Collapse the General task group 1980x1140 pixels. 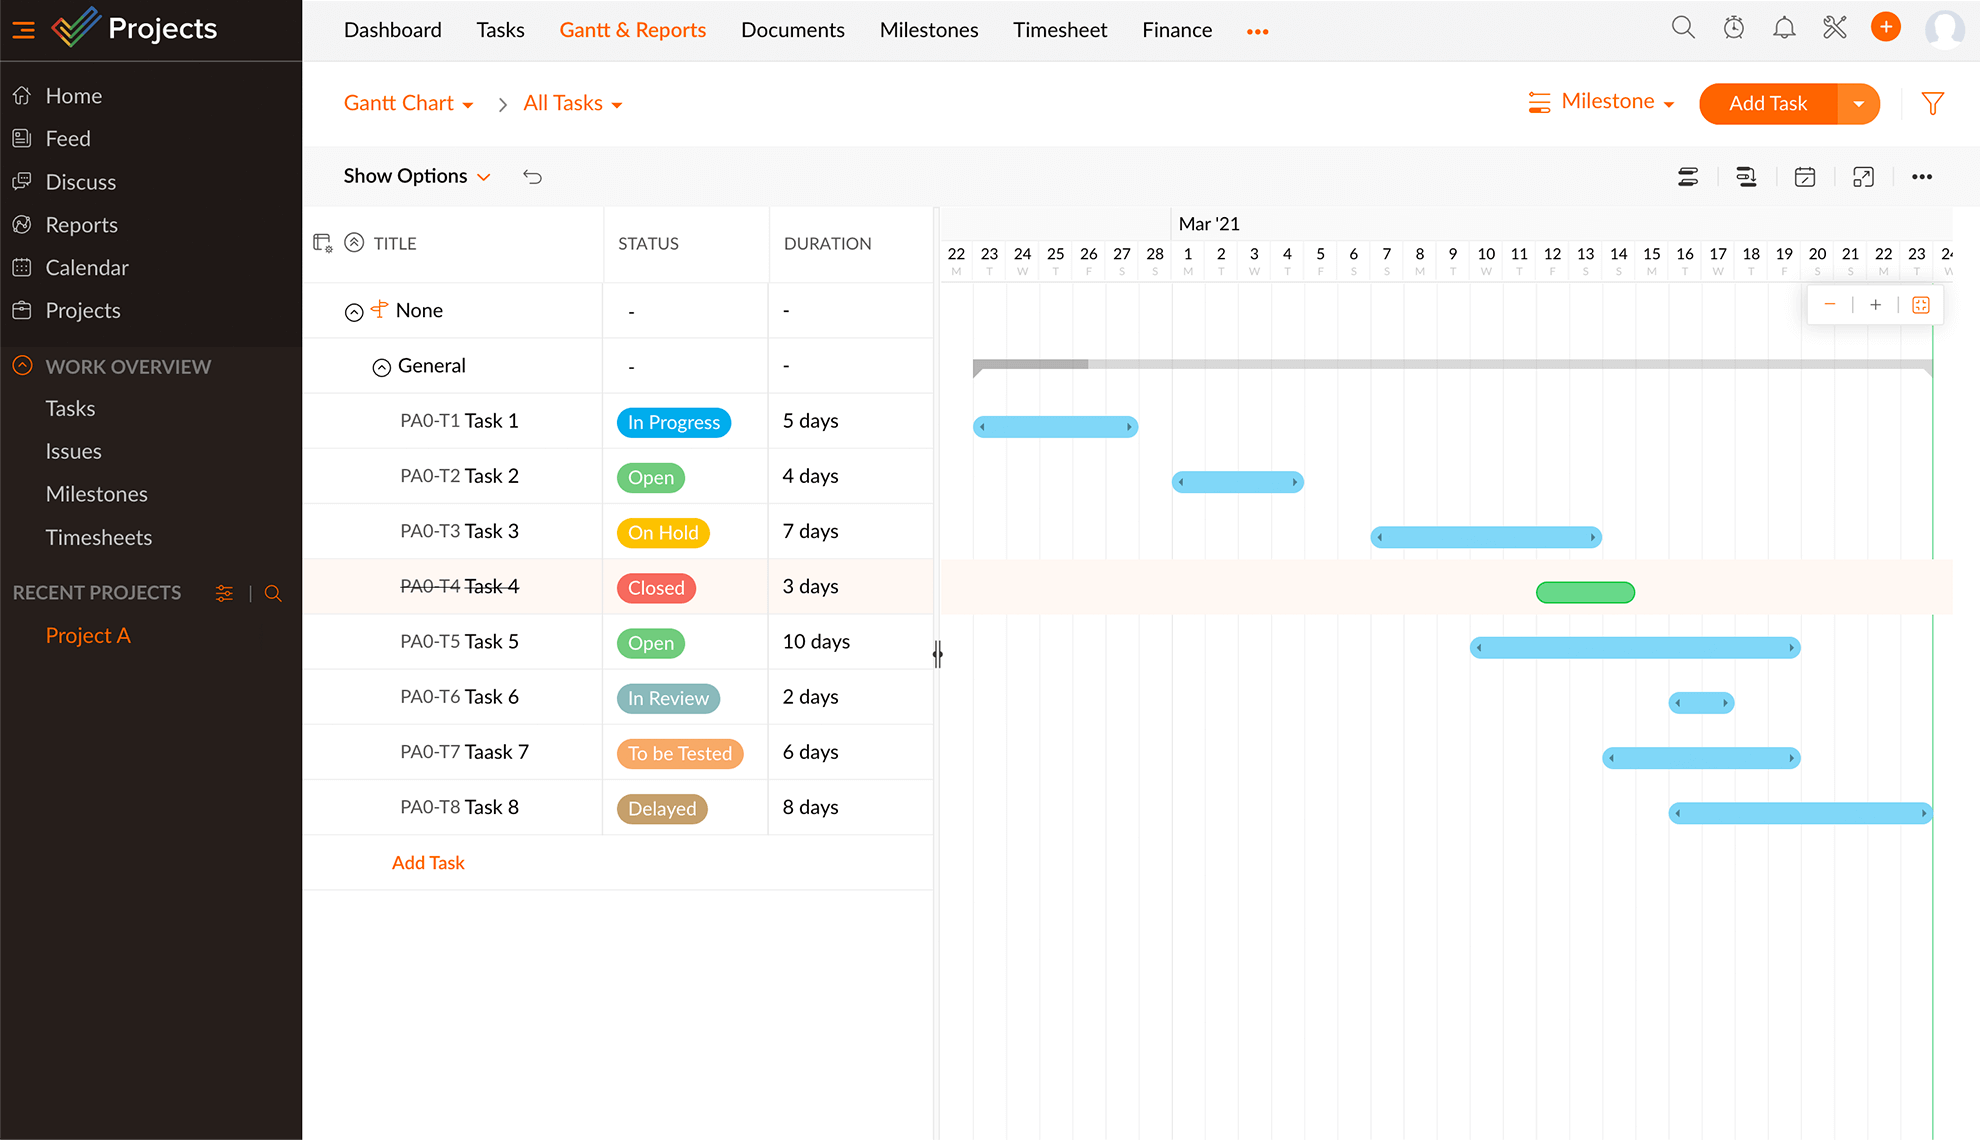coord(379,365)
